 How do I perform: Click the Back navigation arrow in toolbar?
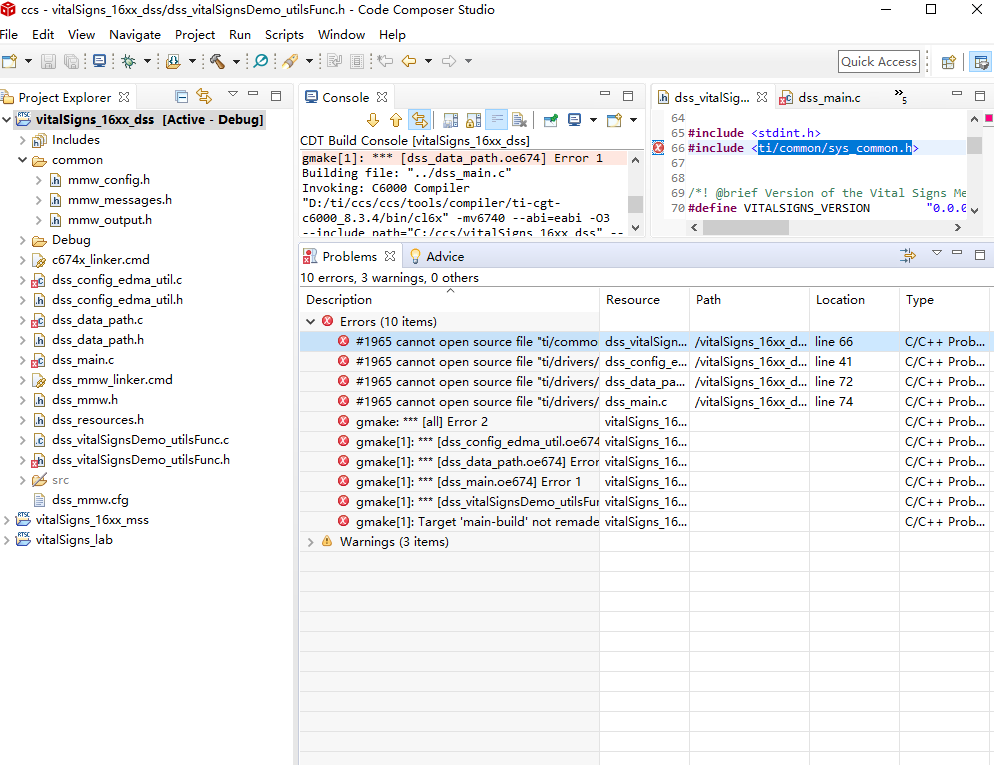408,61
